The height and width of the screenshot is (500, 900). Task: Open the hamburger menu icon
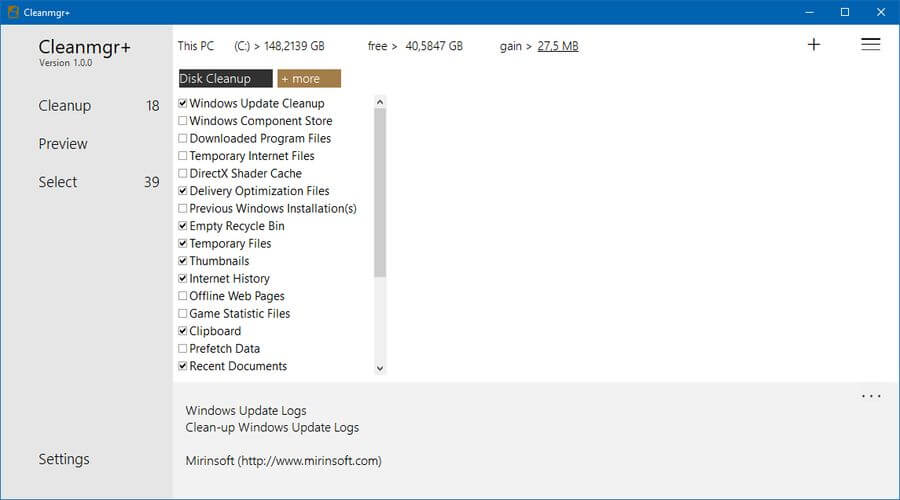click(x=870, y=44)
